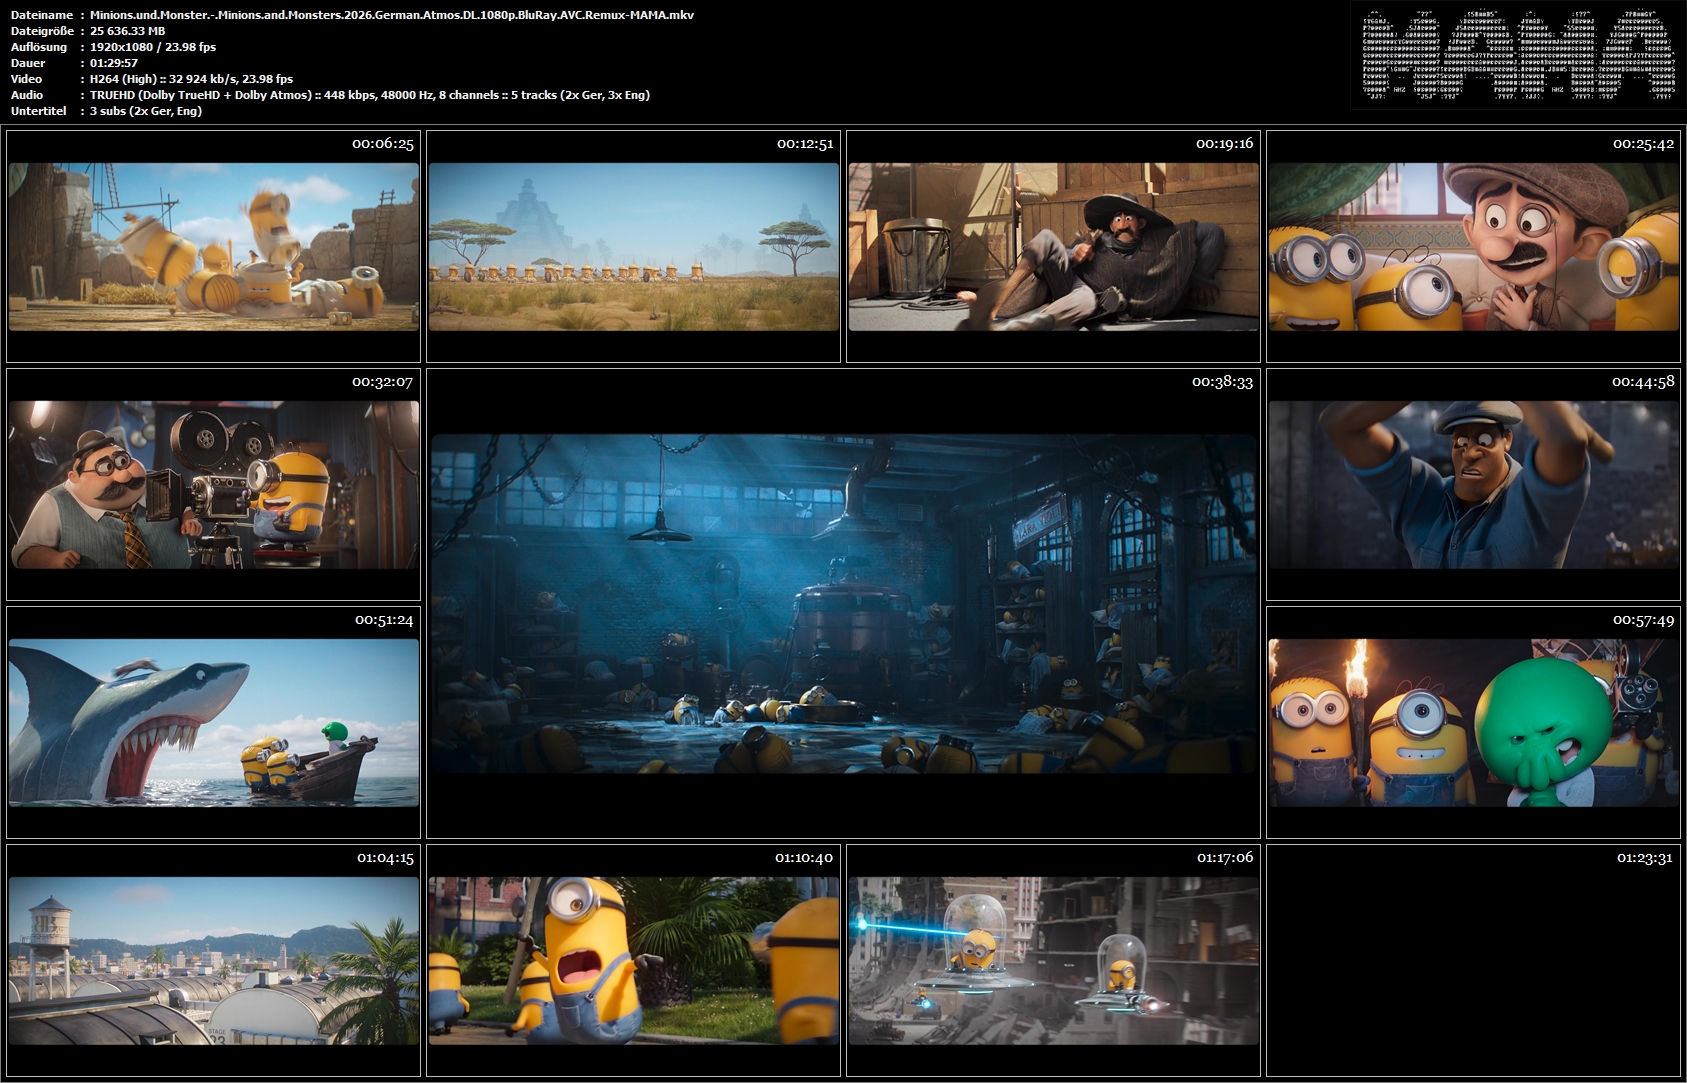Open the thumbnail at 00:25:42

(x=1474, y=247)
